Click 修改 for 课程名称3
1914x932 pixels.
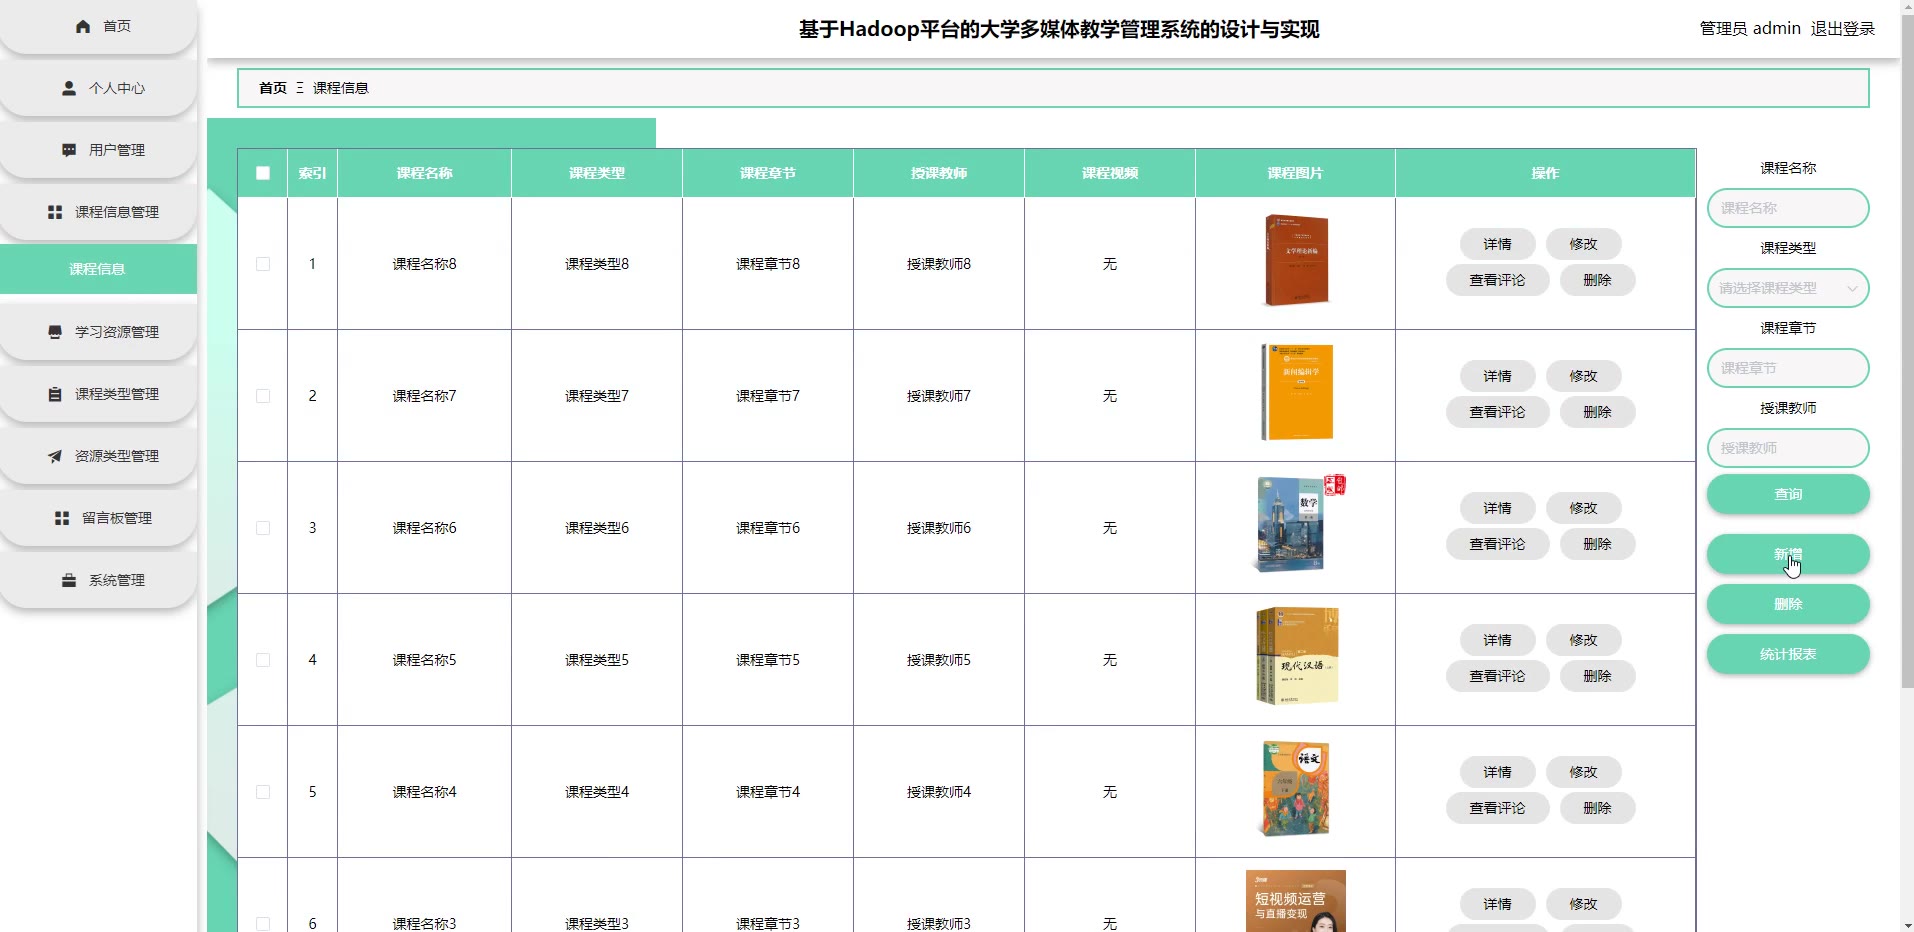coord(1583,904)
